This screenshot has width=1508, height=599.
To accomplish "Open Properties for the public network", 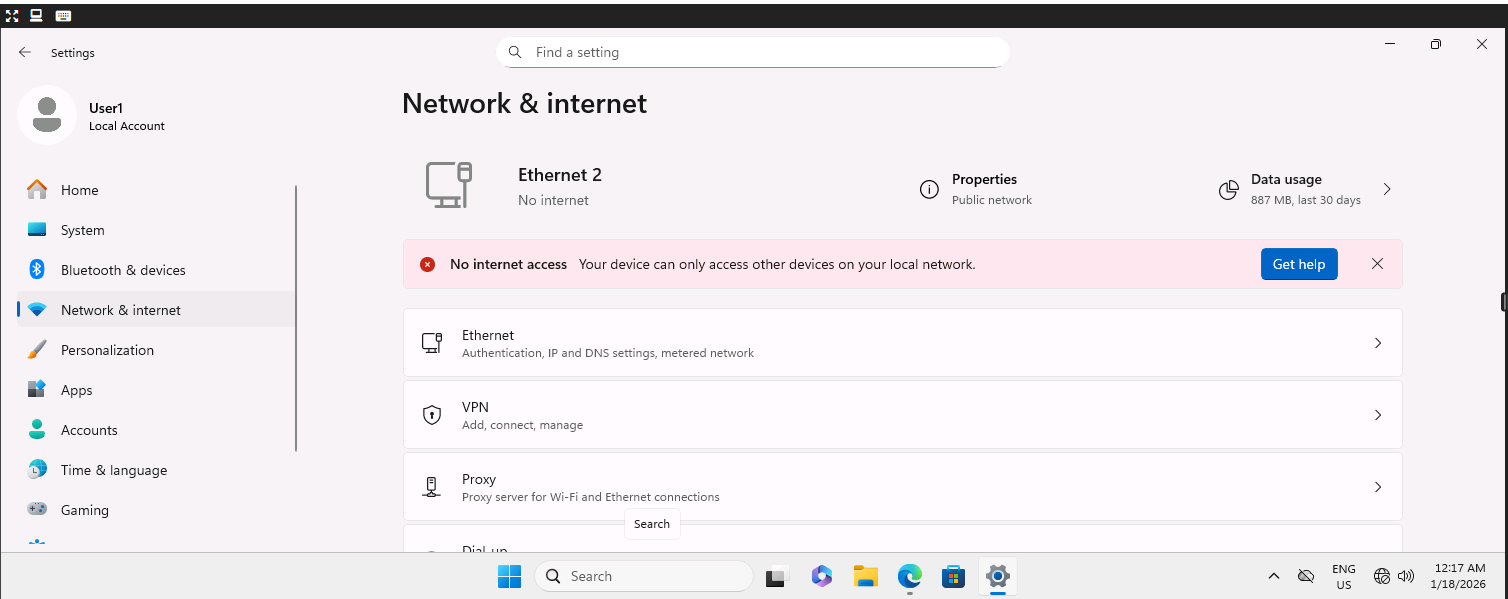I will tap(929, 188).
